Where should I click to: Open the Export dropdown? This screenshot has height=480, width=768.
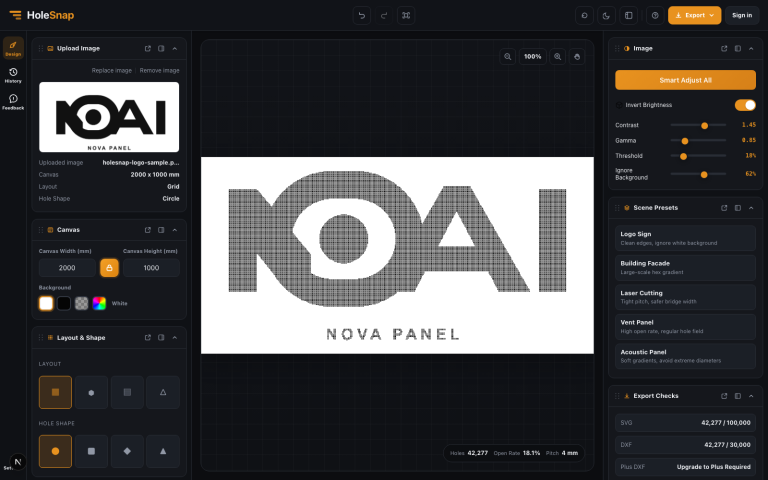(x=694, y=15)
